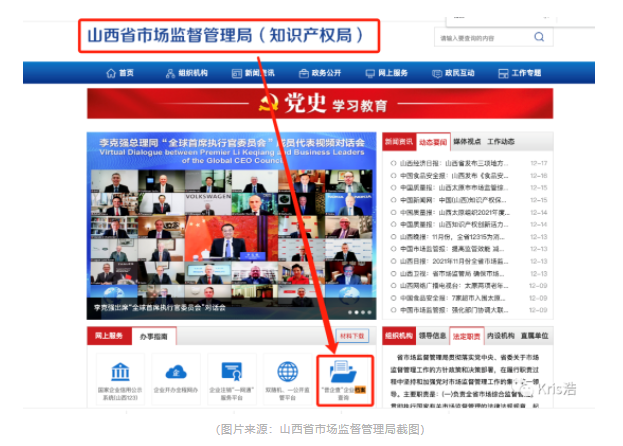
Task: Open 网上服务 in the navigation bar
Action: pyautogui.click(x=385, y=73)
